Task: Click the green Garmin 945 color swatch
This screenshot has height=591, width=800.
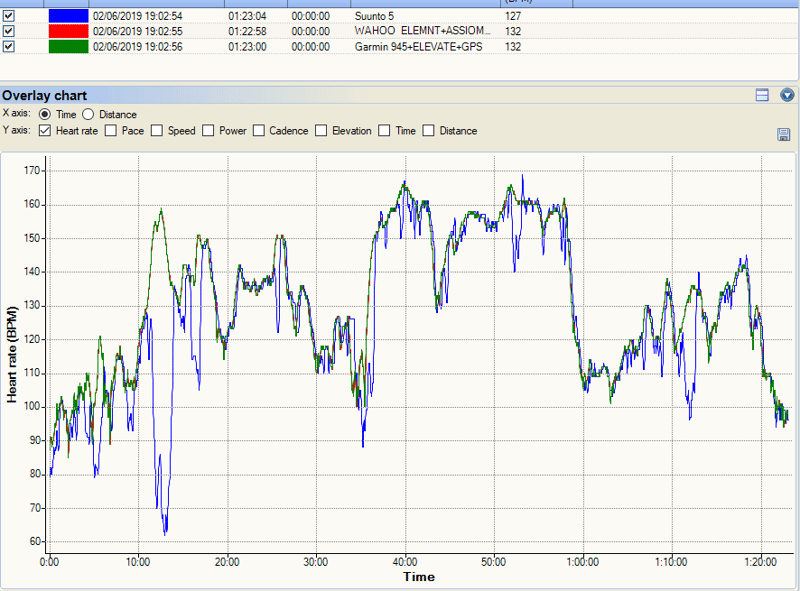Action: (68, 46)
